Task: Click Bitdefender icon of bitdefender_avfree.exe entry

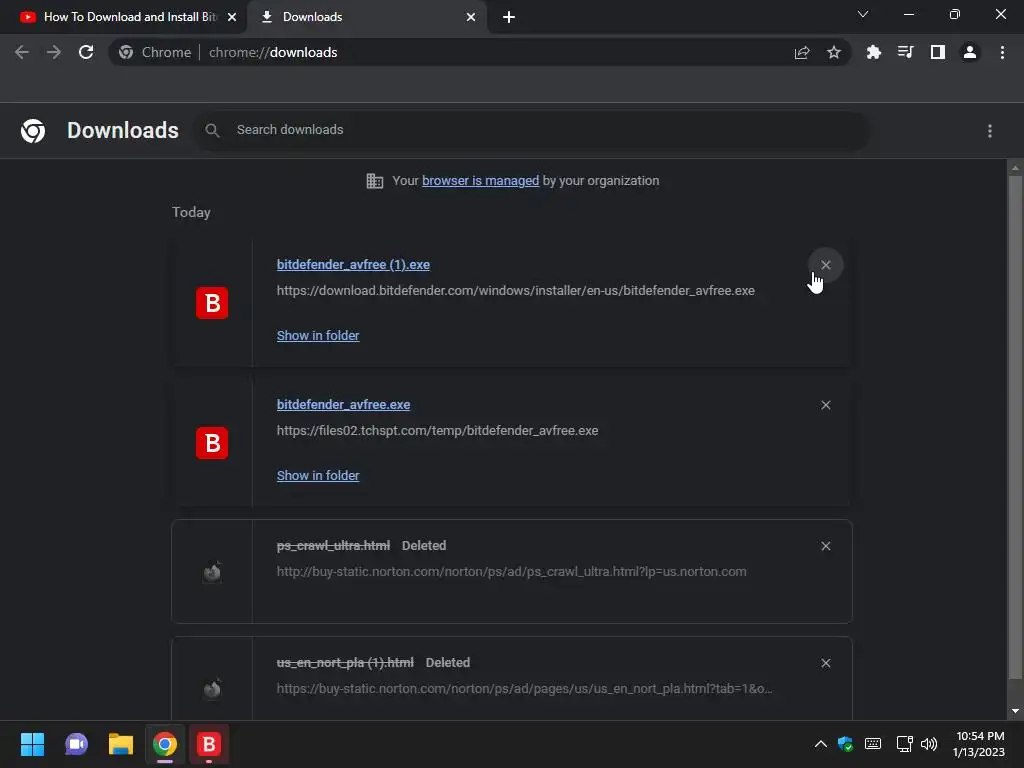Action: (212, 443)
